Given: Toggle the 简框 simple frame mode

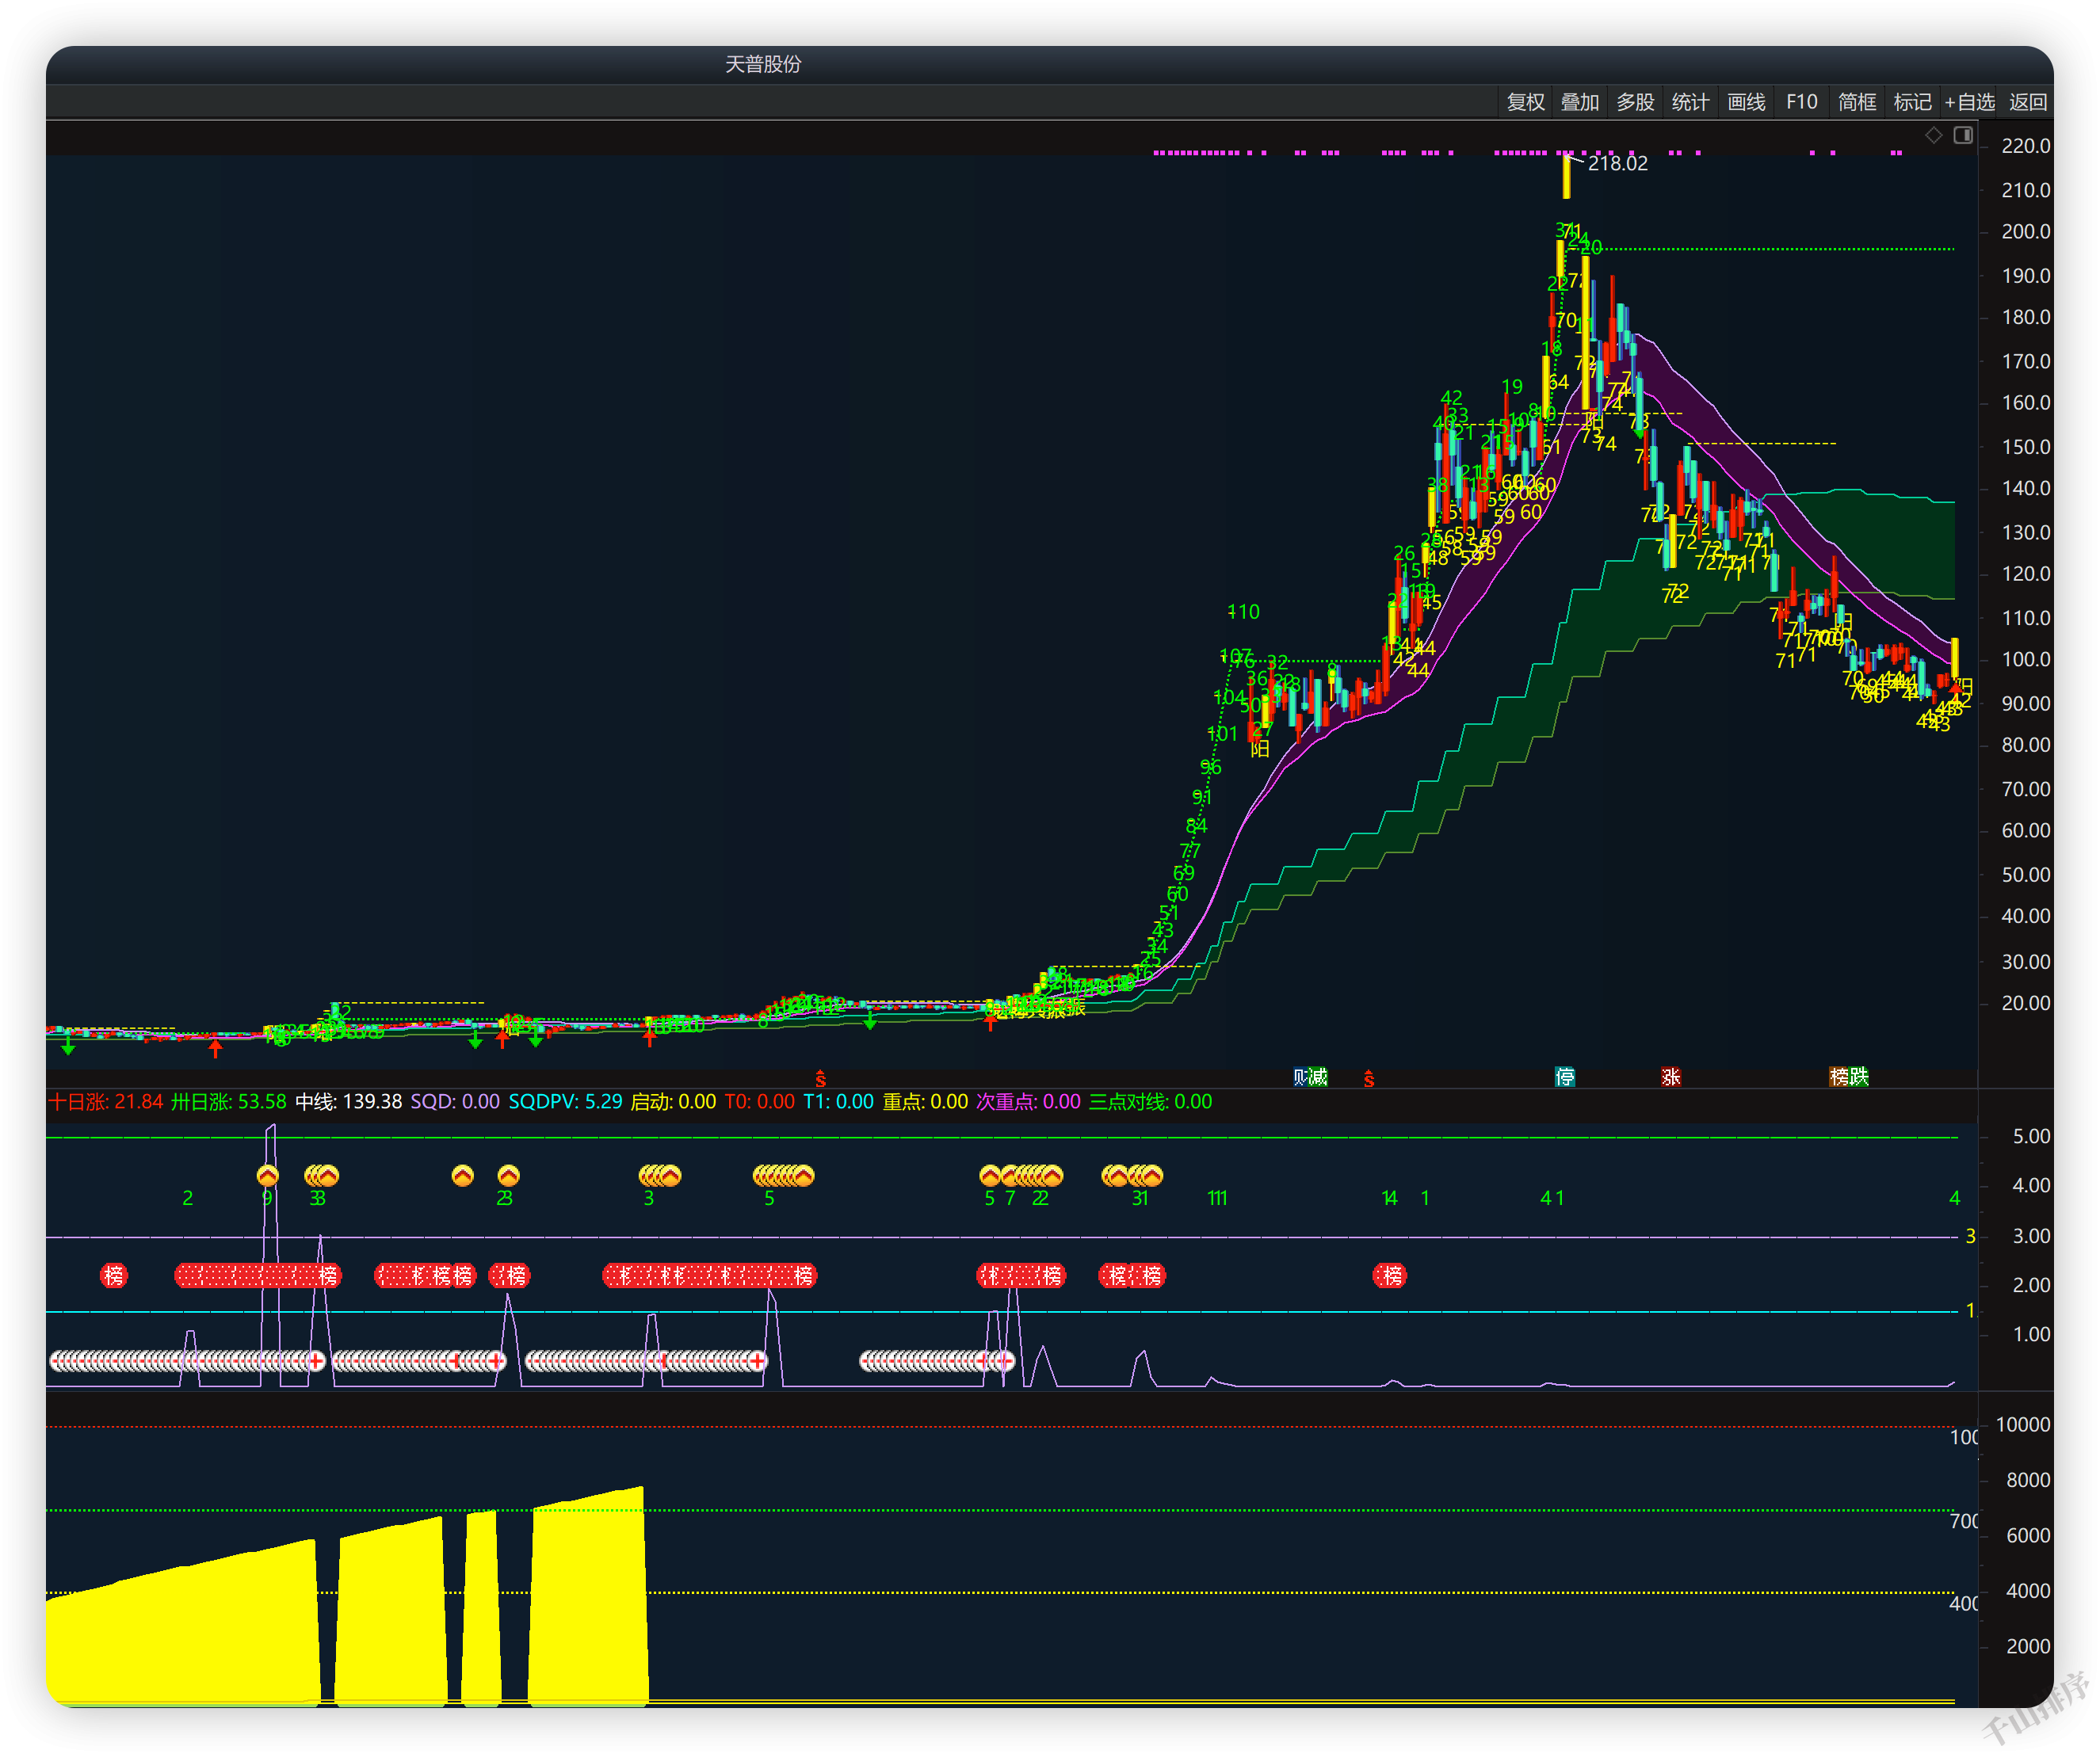Looking at the screenshot, I should pos(1857,102).
